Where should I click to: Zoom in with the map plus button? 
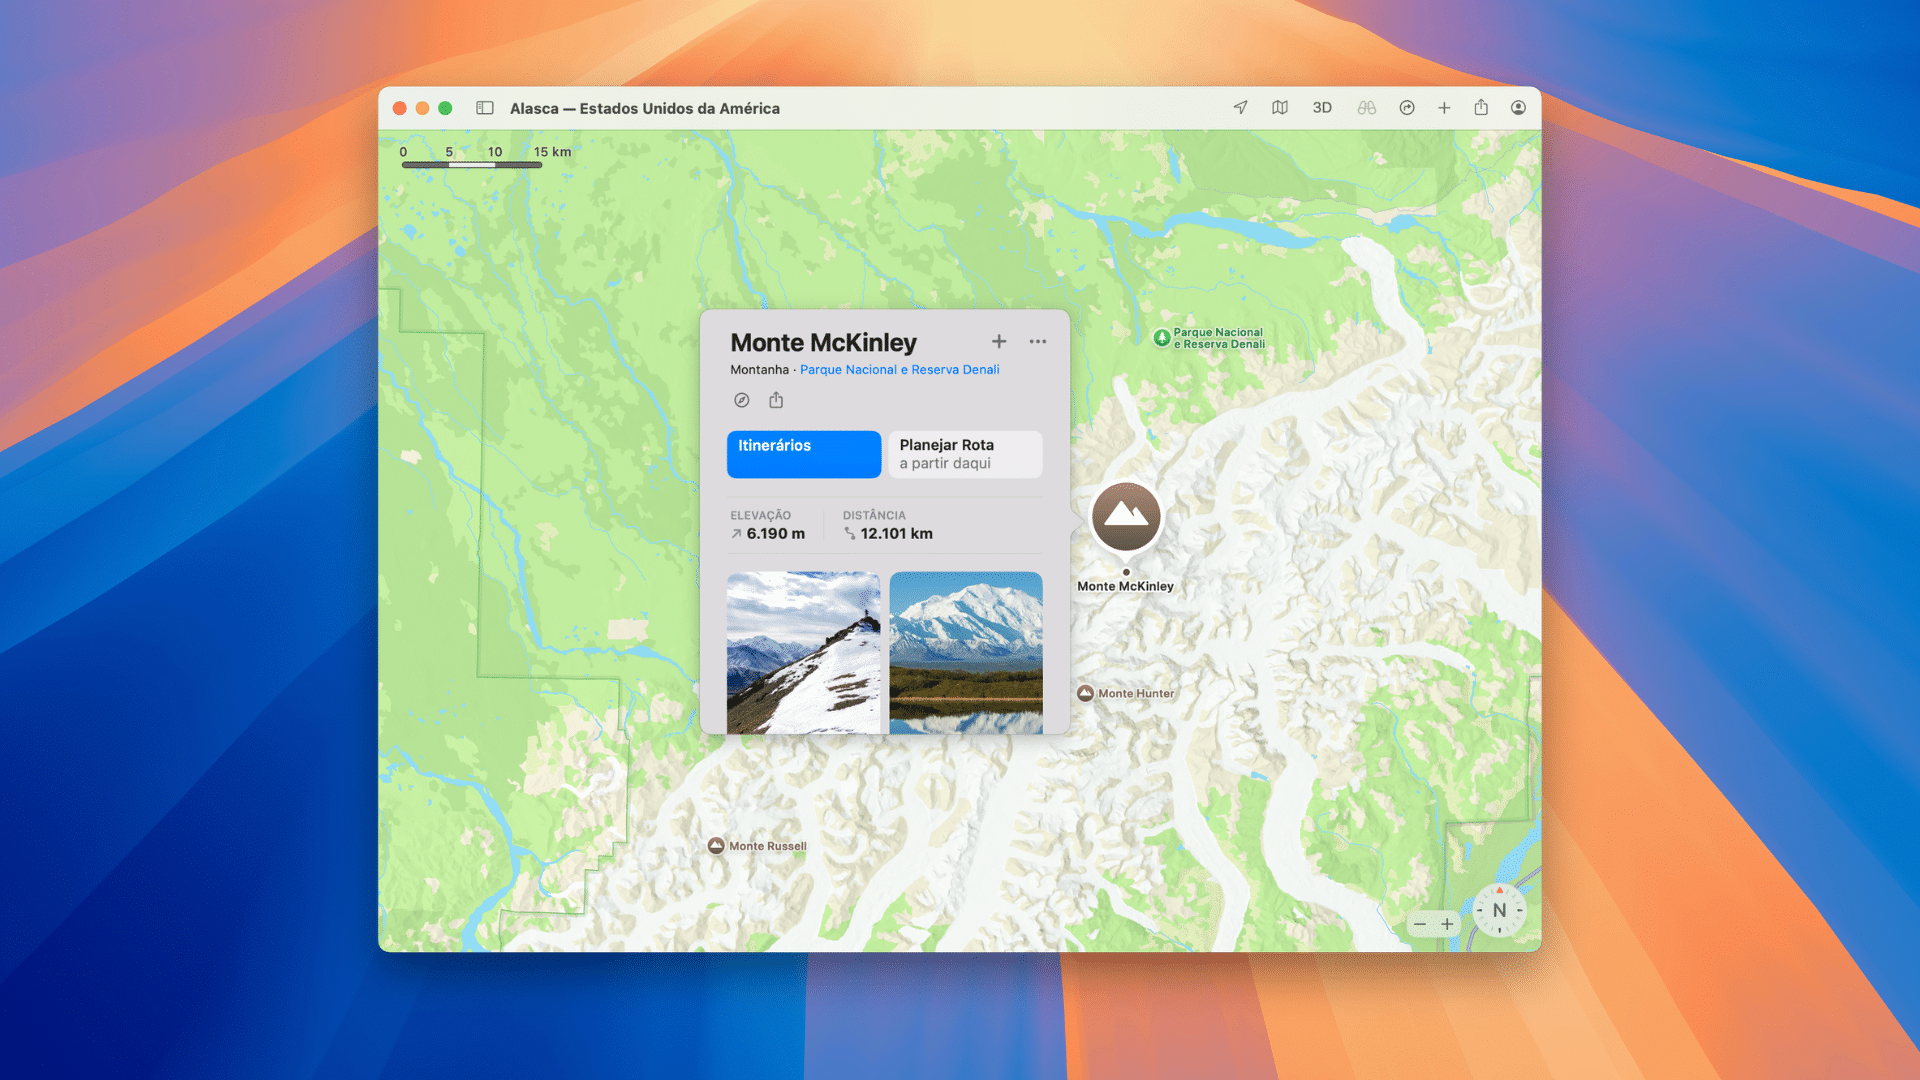click(x=1447, y=924)
